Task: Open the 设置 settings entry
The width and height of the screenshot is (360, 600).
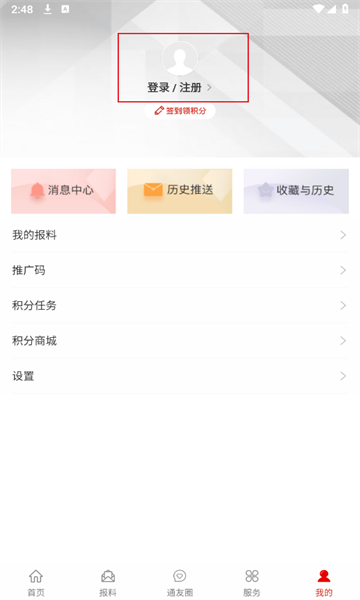Action: (180, 376)
